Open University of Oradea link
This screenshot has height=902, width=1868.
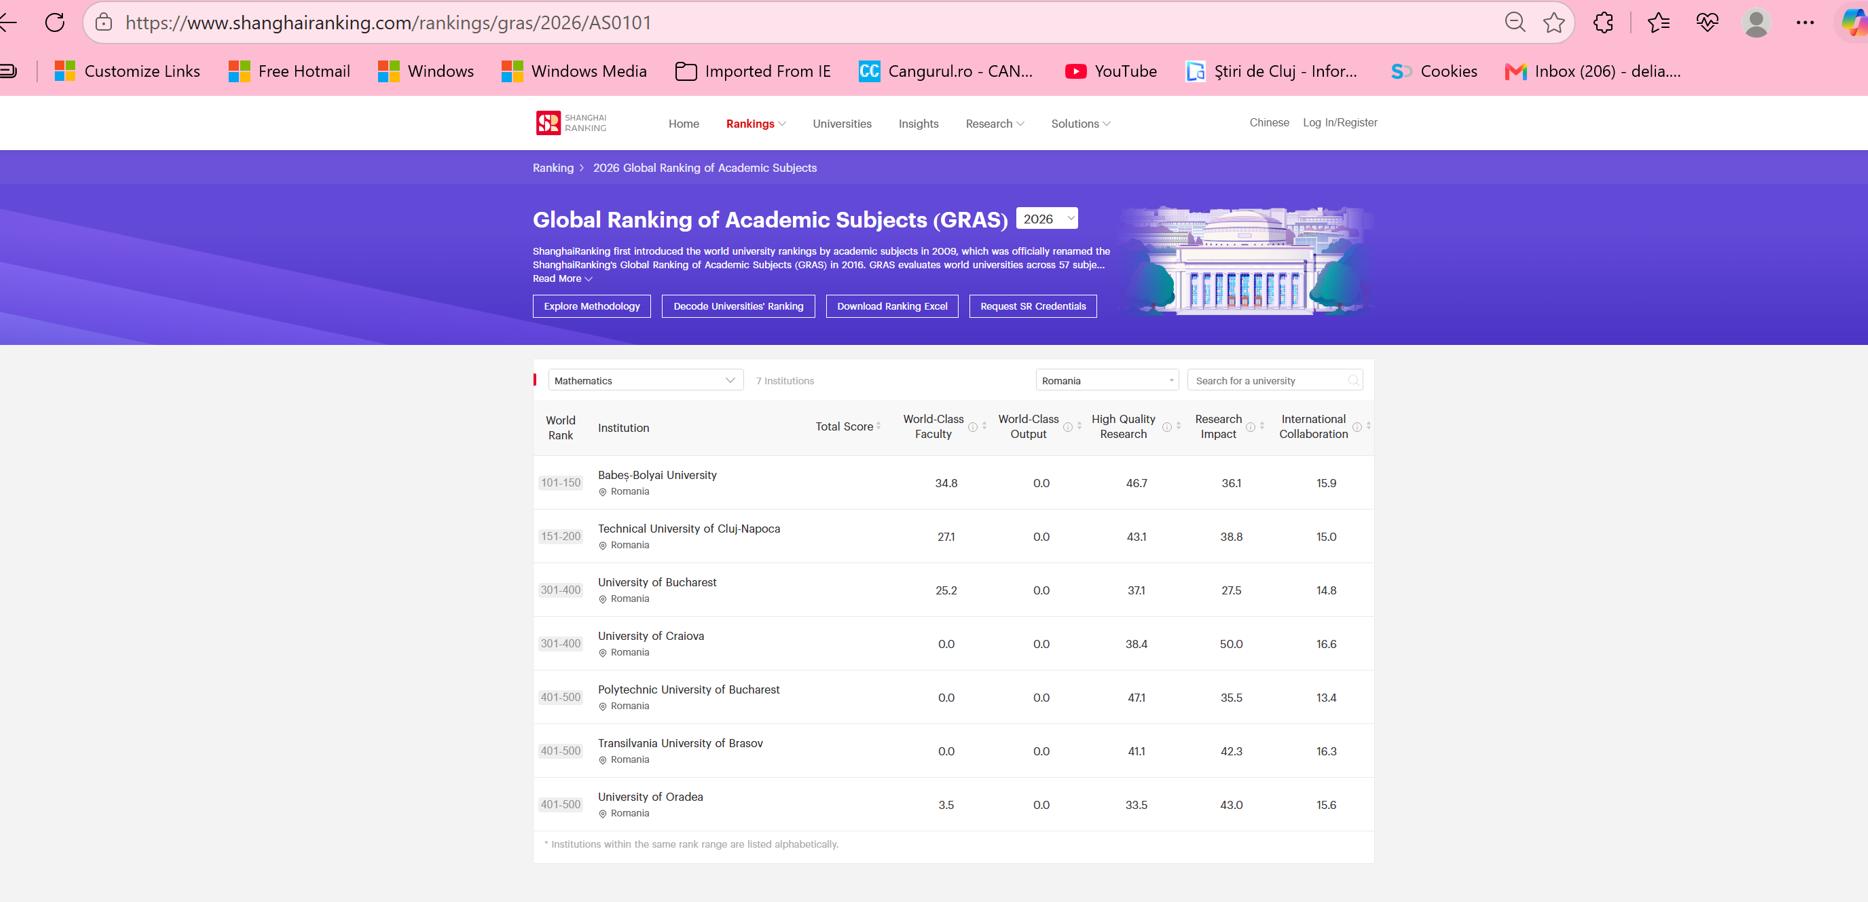click(x=650, y=797)
